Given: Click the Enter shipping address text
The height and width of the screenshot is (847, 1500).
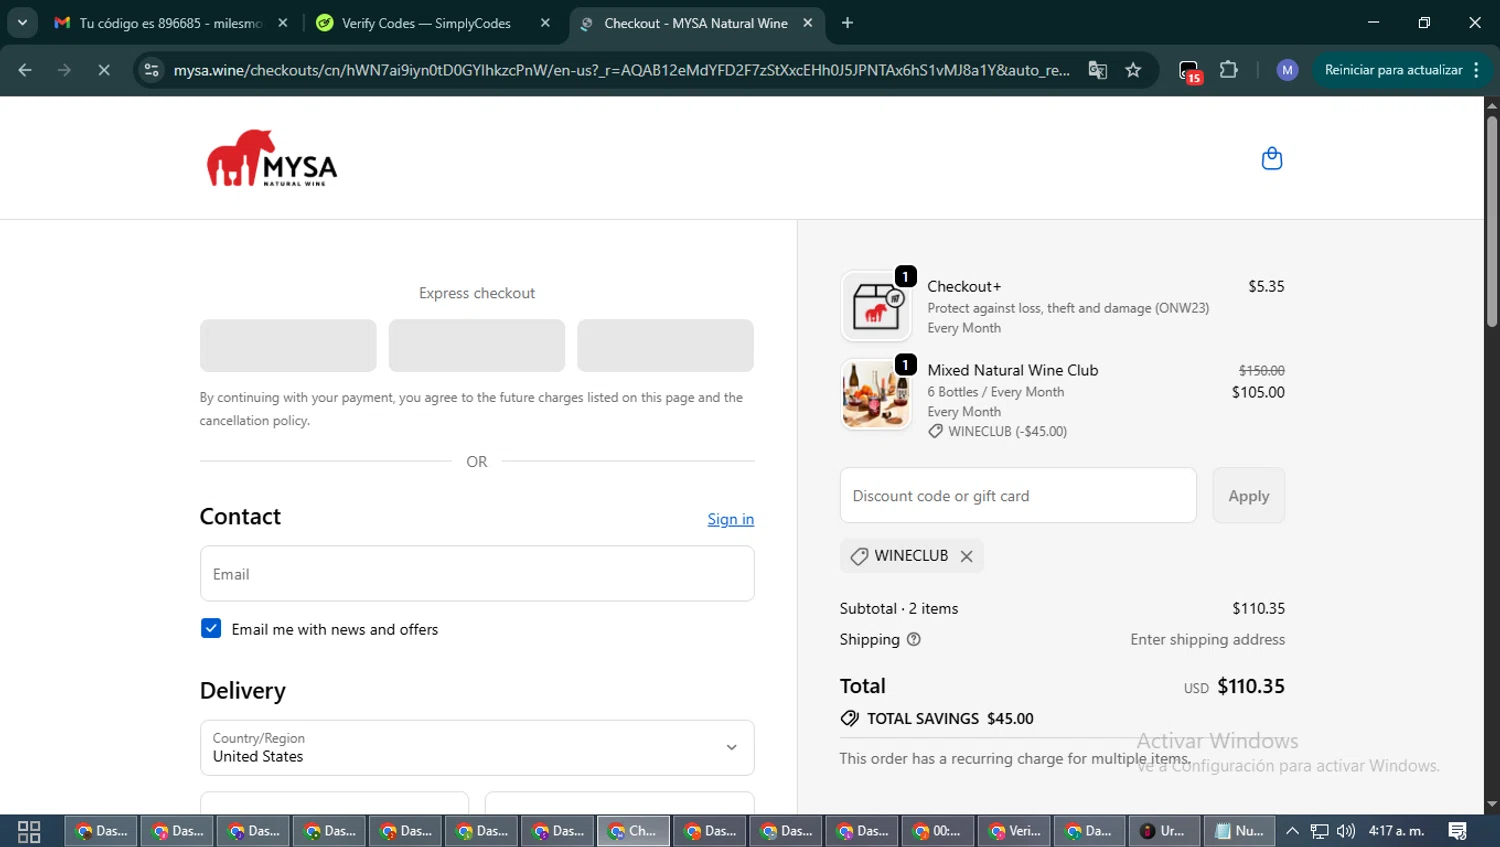Looking at the screenshot, I should coord(1207,640).
